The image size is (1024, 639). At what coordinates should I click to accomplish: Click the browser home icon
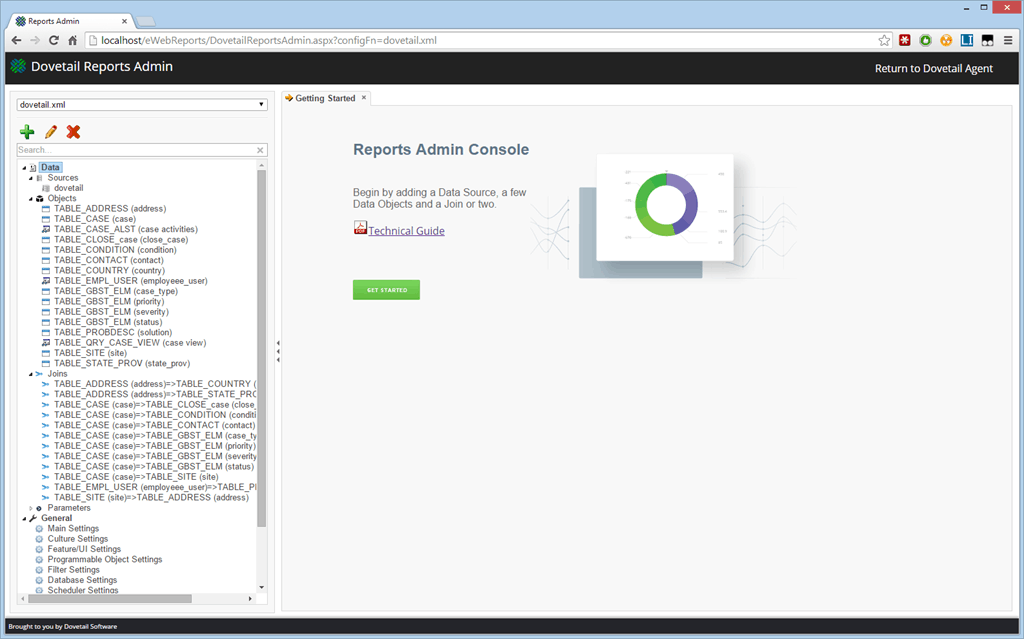pyautogui.click(x=72, y=41)
